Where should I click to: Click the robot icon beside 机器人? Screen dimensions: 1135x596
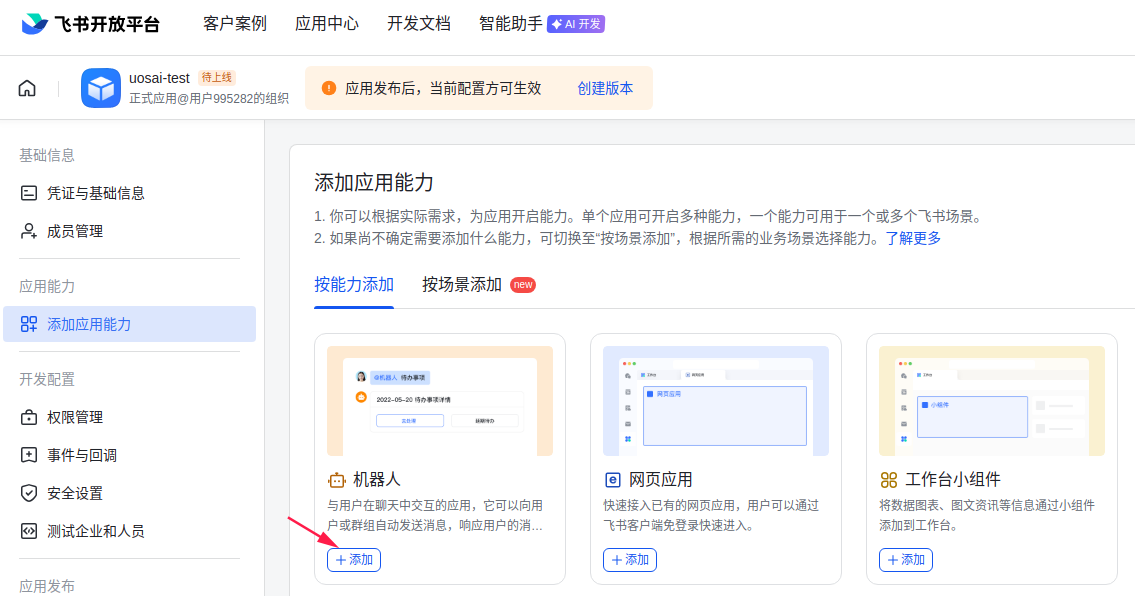[x=337, y=479]
